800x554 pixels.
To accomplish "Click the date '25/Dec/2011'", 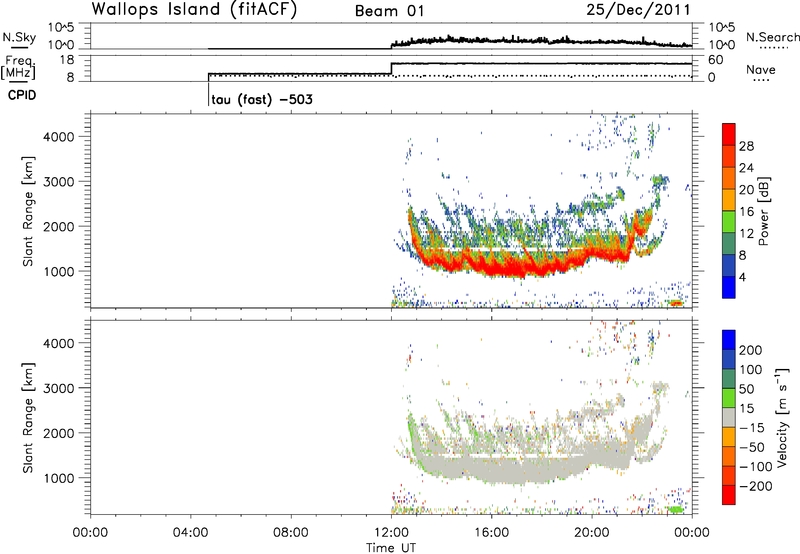I will click(638, 10).
